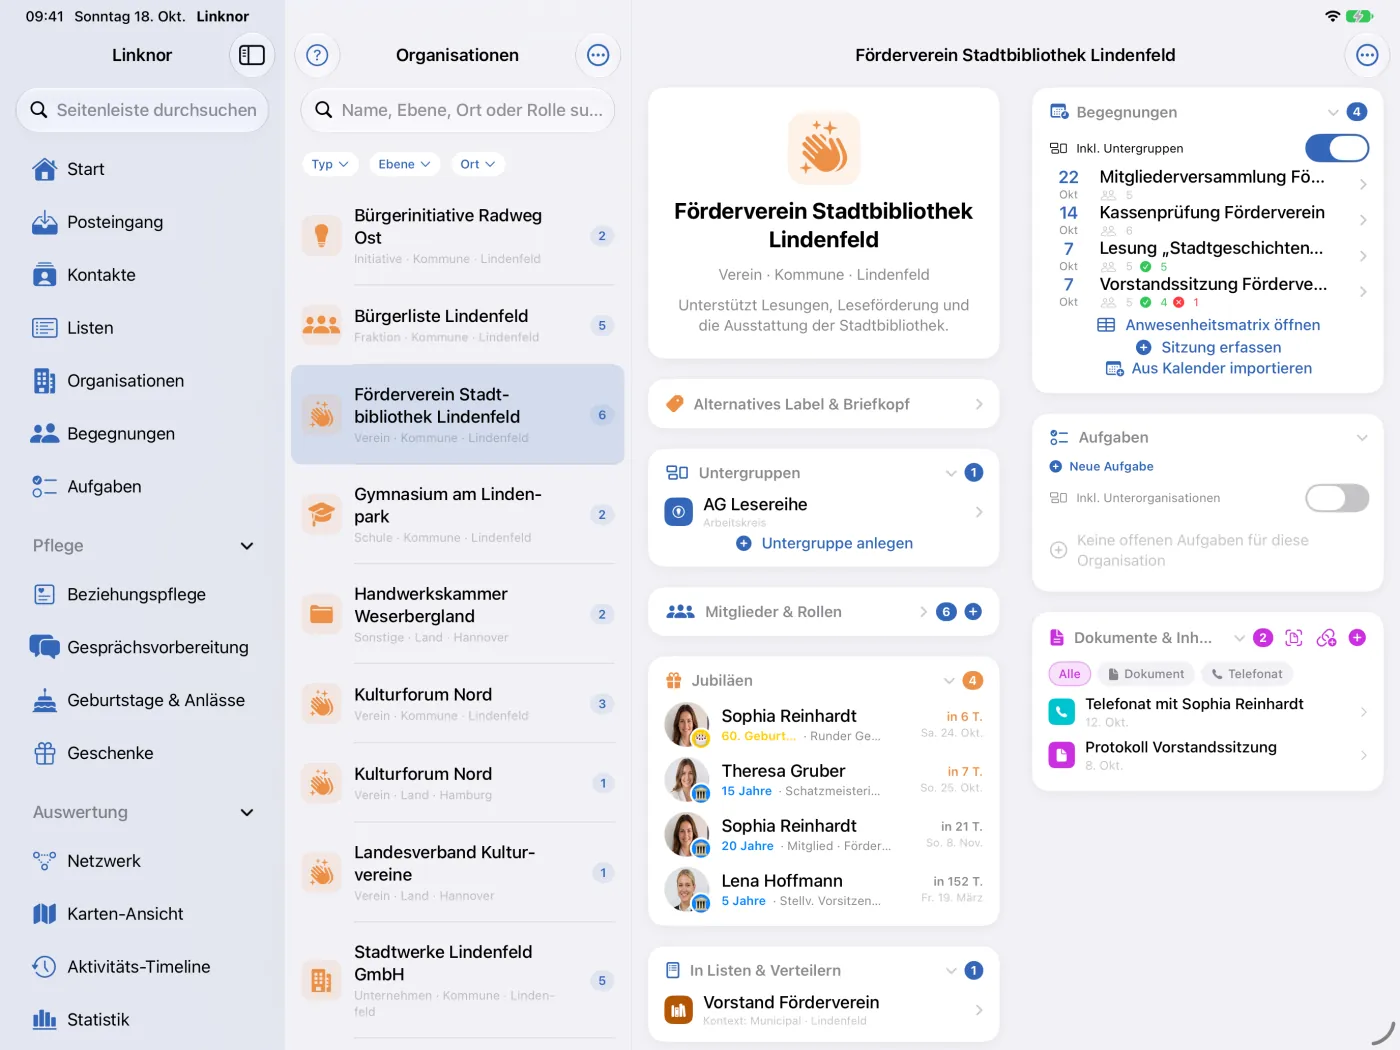Disable Inkl. Untergruppen switch in Begegnungen
Screen dimensions: 1400x1050
click(x=1337, y=148)
